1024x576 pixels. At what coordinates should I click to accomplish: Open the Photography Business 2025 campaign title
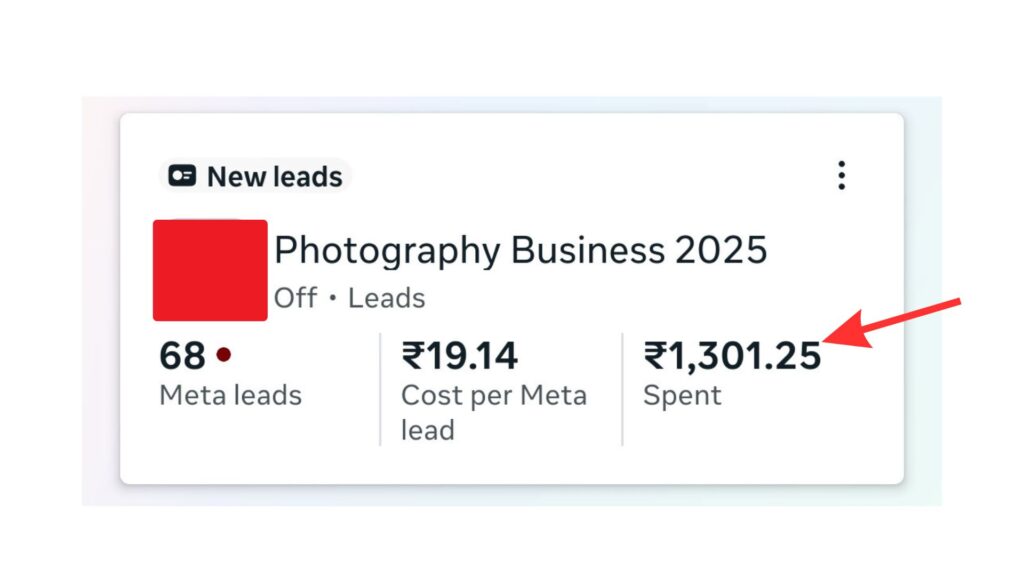pos(520,250)
